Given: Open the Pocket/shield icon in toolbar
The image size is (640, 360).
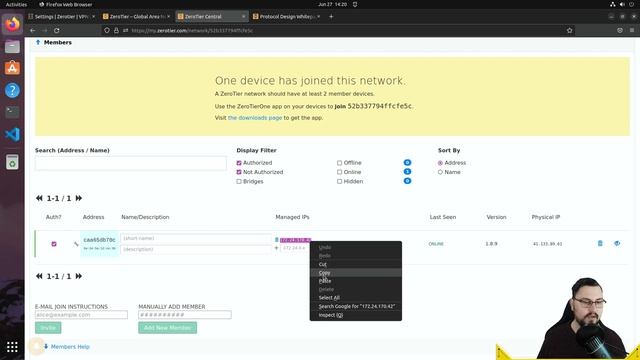Looking at the screenshot, I should (x=620, y=31).
